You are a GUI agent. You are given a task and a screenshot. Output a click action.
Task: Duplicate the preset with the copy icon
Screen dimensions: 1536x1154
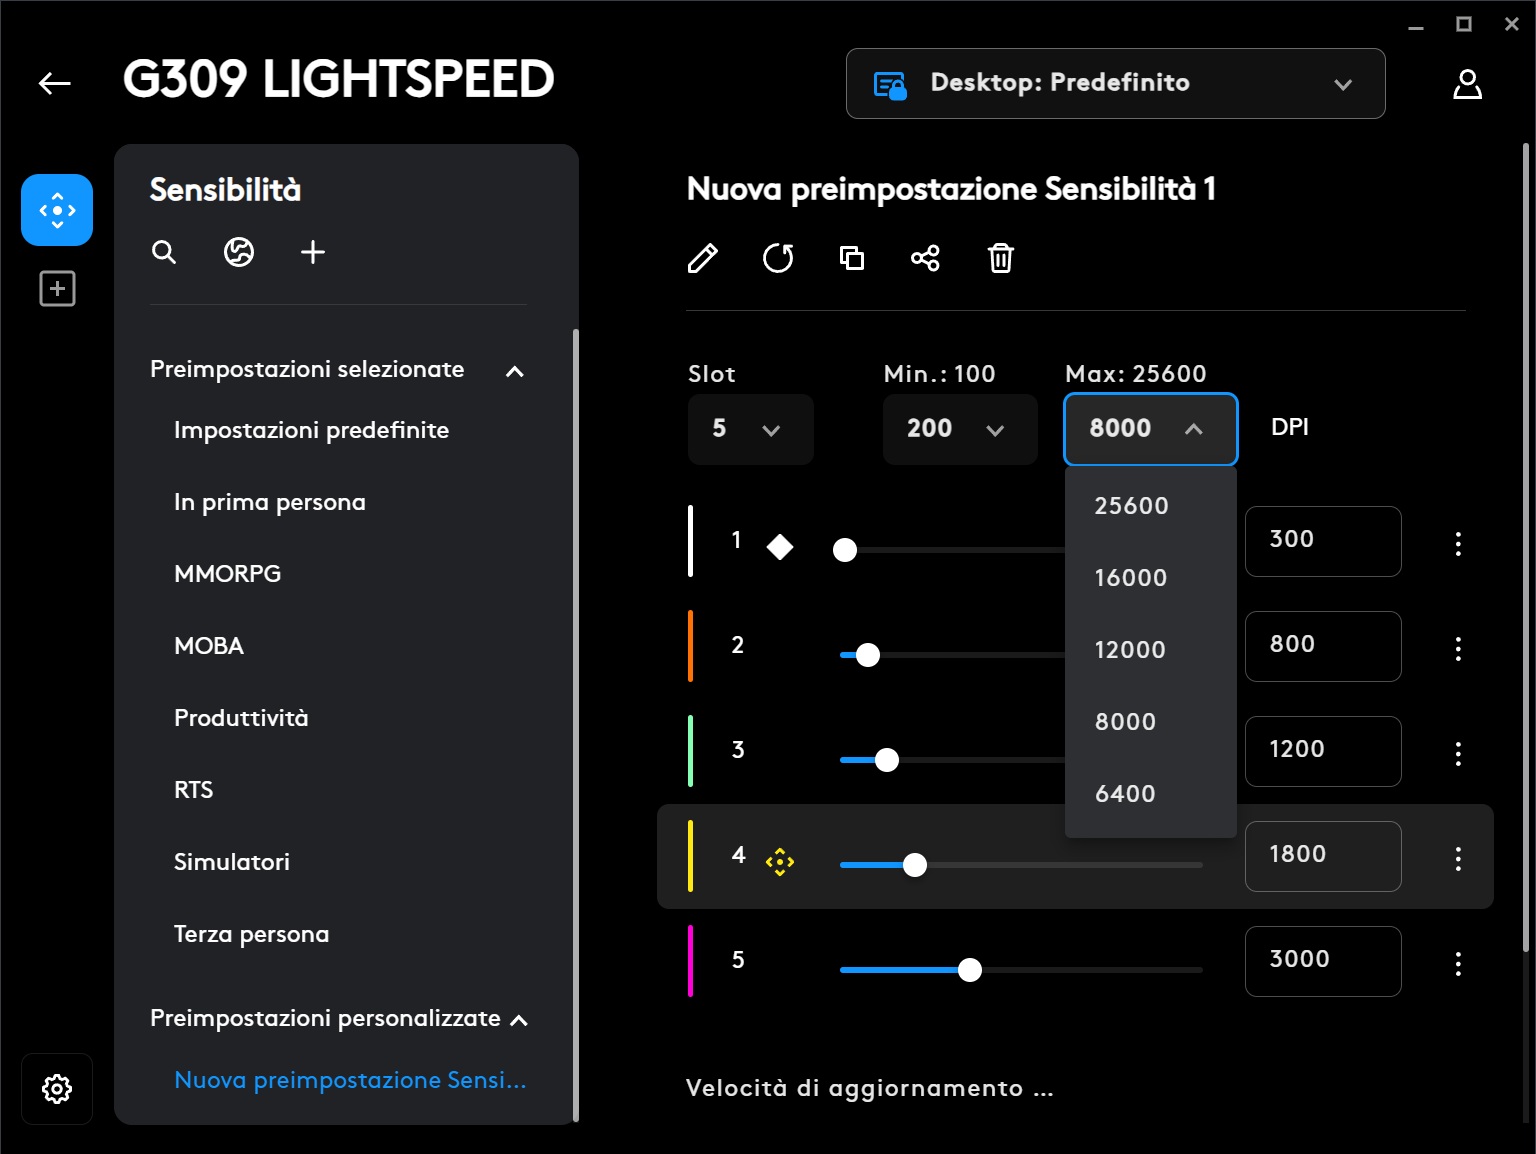point(852,258)
